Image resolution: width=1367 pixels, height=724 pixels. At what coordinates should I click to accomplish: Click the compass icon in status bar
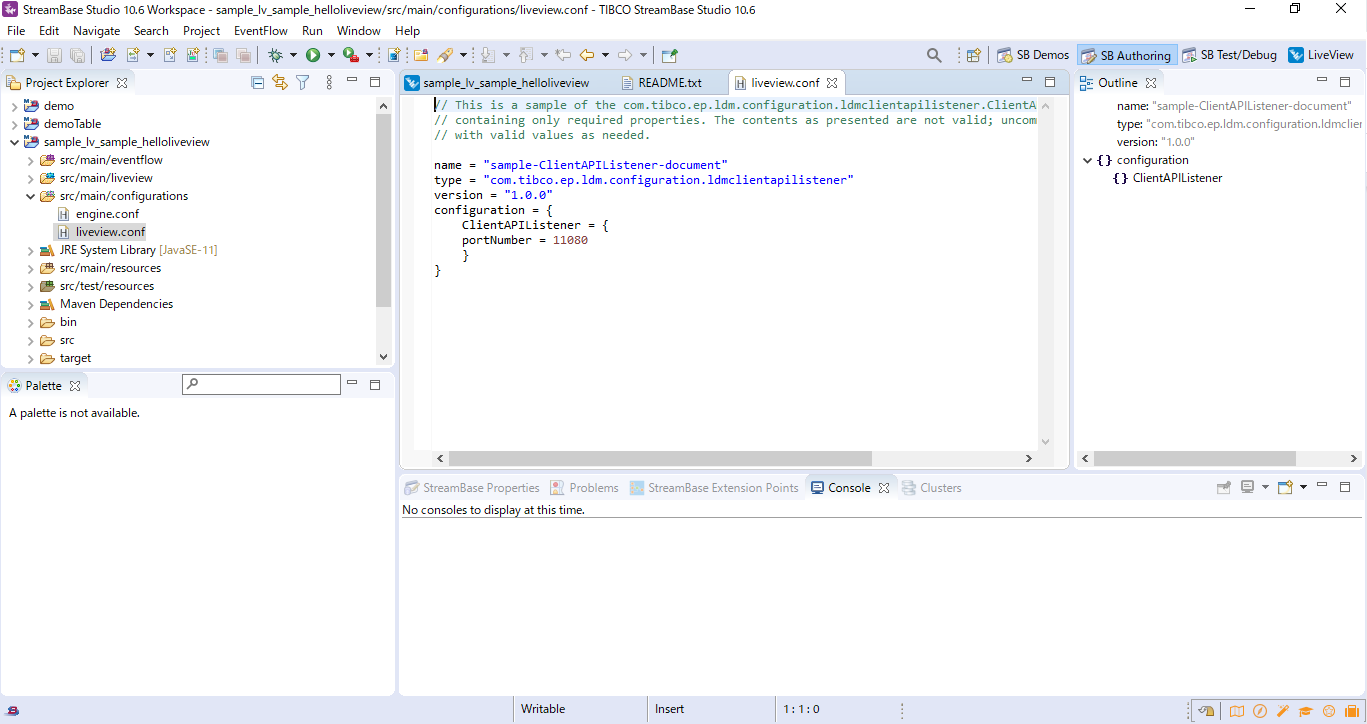coord(1260,711)
